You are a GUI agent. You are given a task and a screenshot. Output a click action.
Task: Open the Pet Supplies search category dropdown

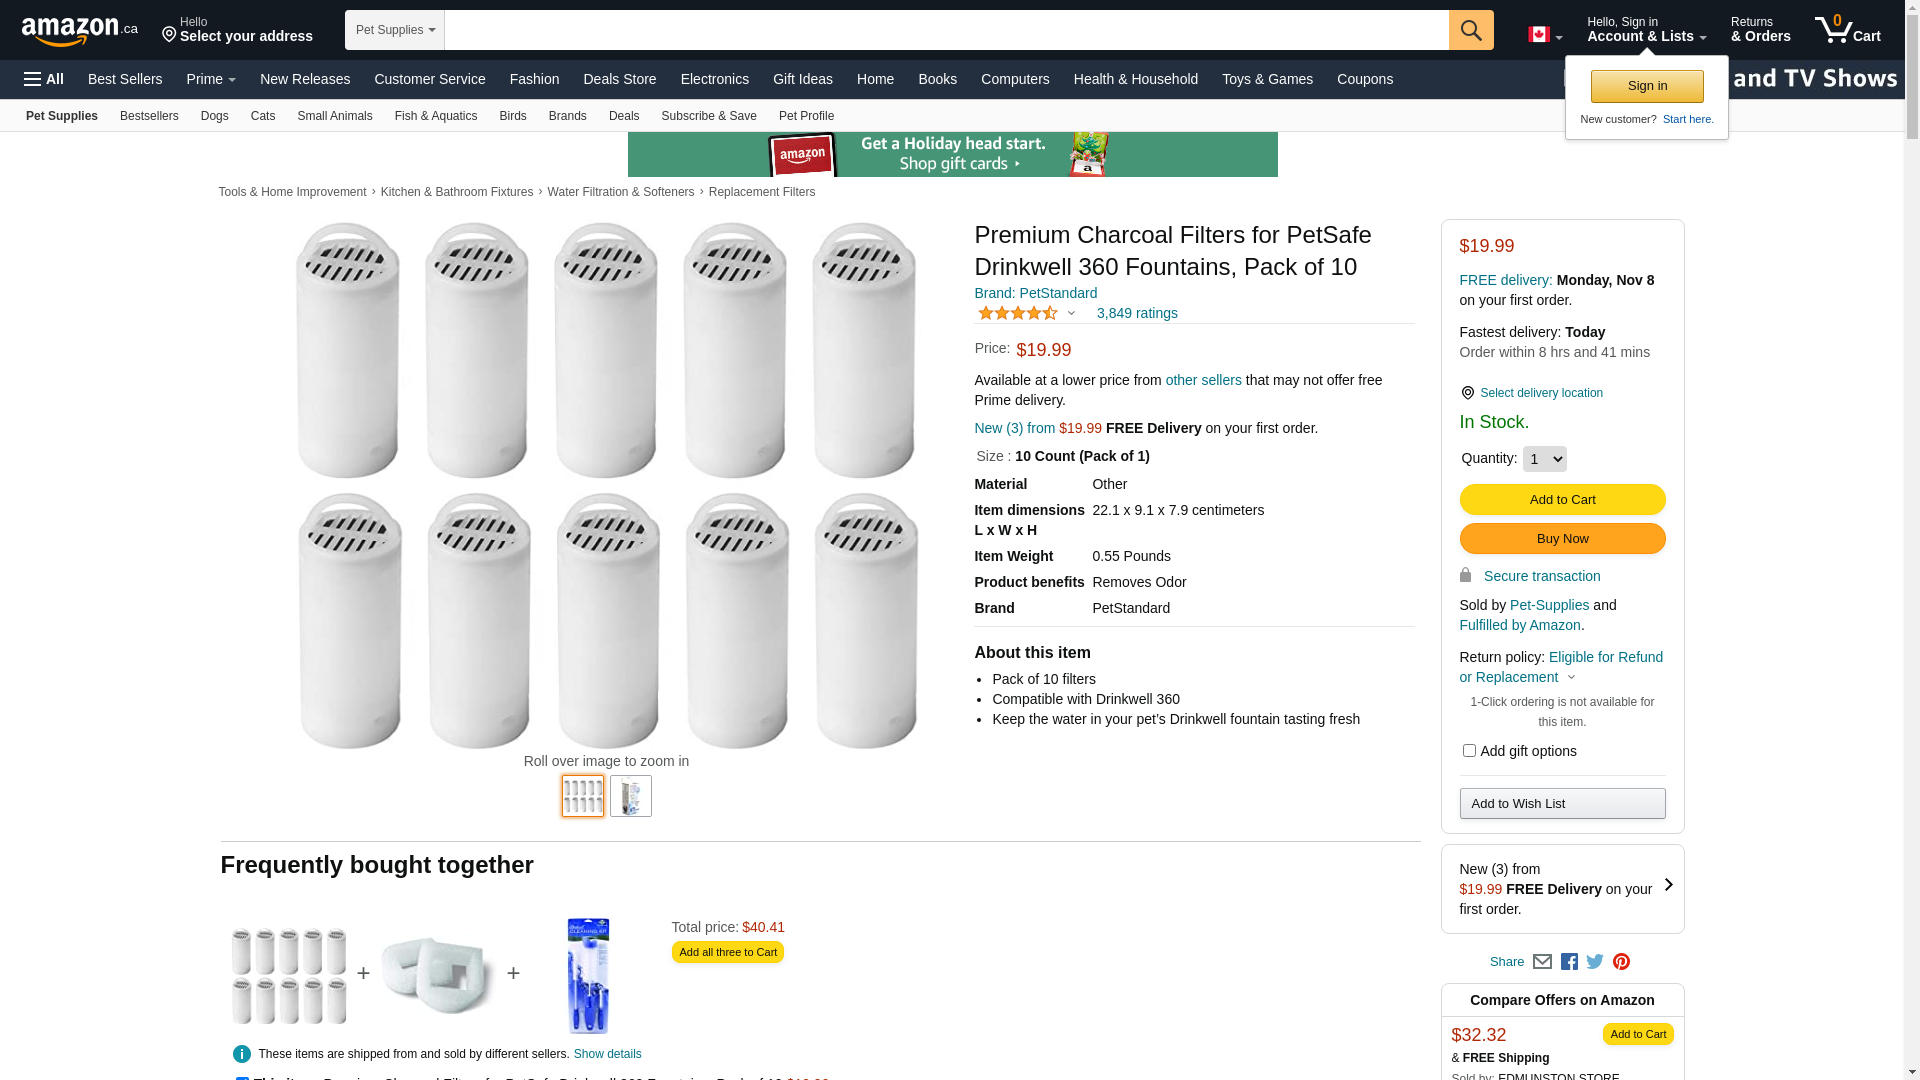pos(395,30)
